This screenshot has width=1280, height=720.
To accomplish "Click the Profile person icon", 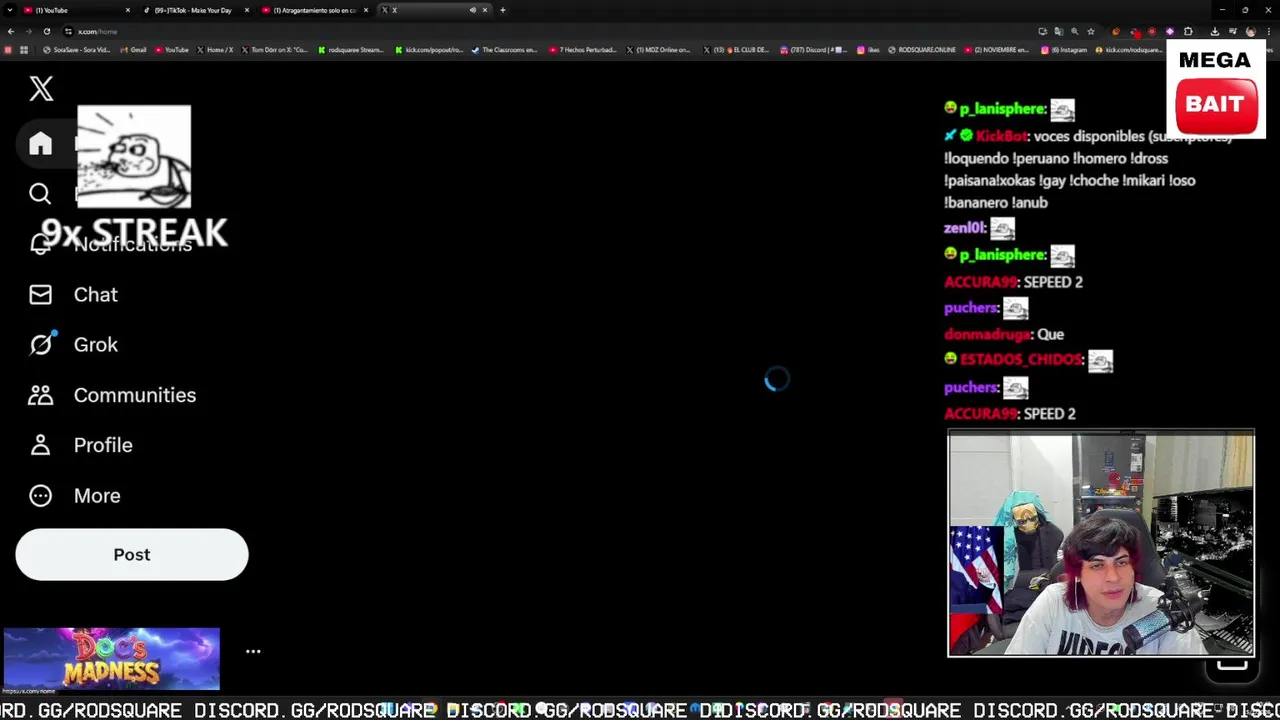I will [40, 445].
